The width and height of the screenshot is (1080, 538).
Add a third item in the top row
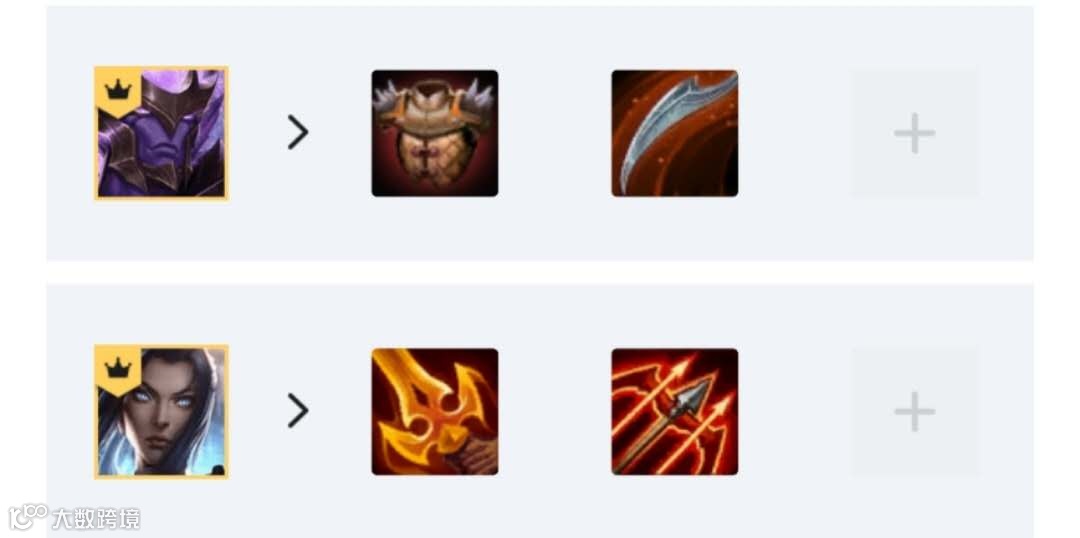pyautogui.click(x=915, y=133)
